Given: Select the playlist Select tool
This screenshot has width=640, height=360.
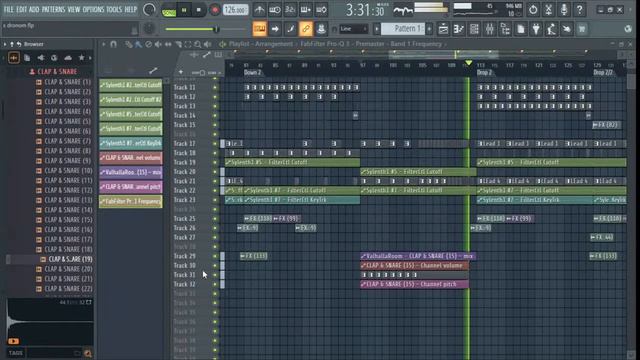Looking at the screenshot, I should 188,44.
